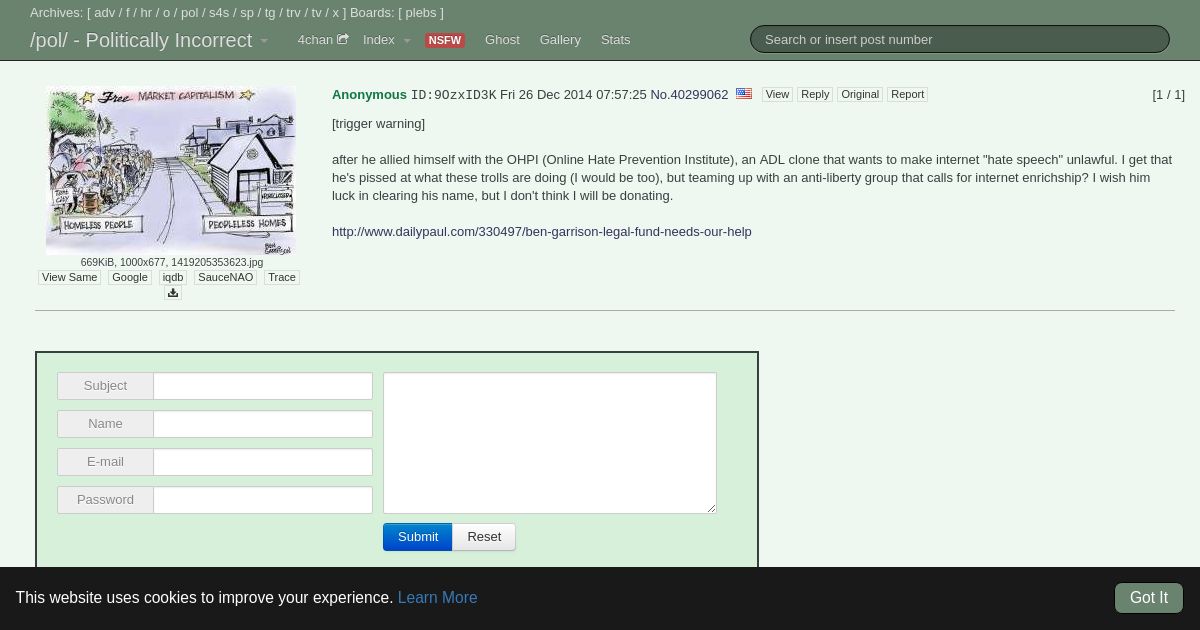Go to the sp archive
The image size is (1200, 630).
click(247, 13)
